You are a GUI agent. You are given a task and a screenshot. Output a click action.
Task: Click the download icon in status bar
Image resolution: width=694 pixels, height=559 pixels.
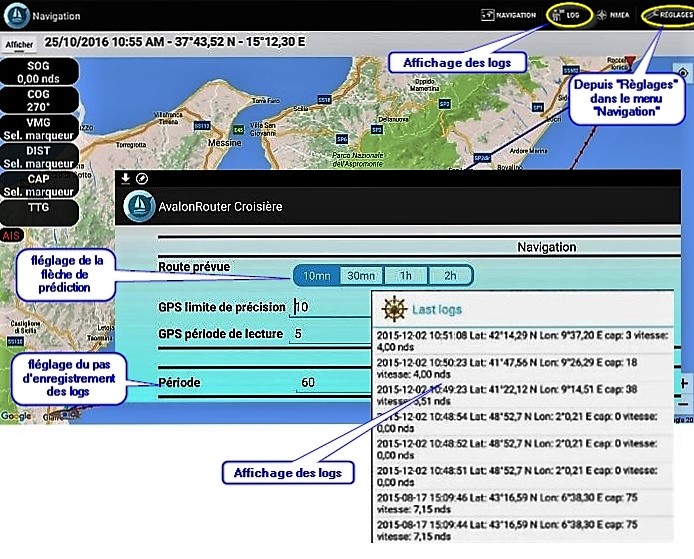[125, 178]
